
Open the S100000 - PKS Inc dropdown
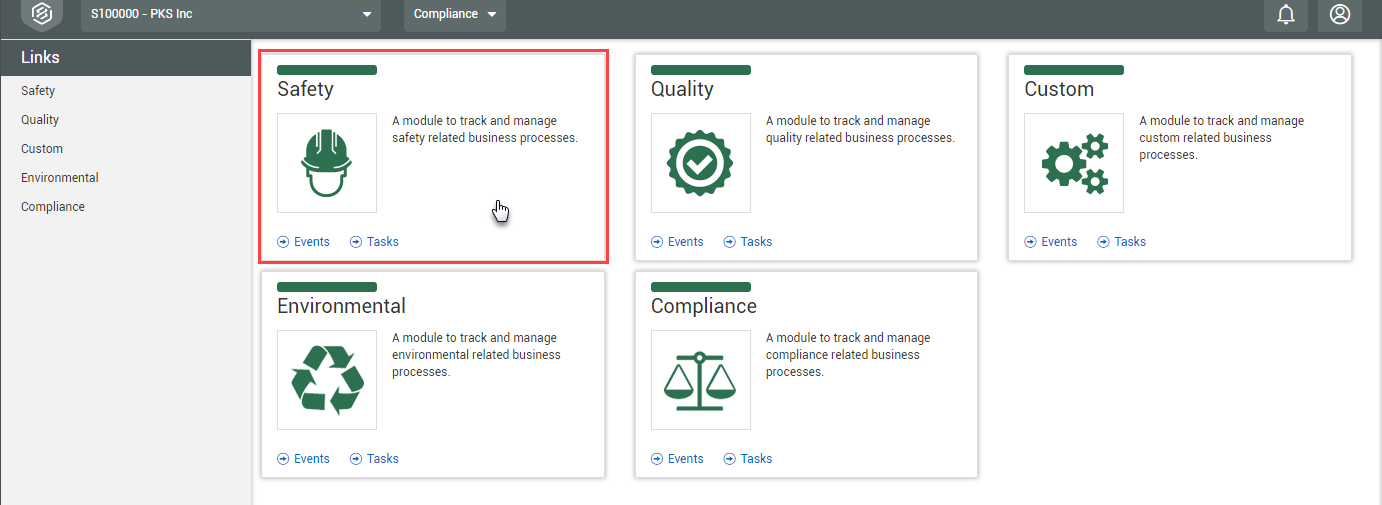point(231,14)
